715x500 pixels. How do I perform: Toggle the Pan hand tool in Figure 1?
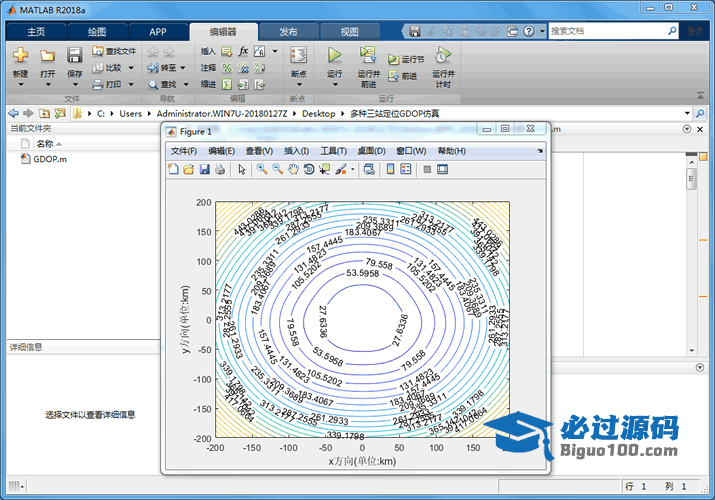click(x=293, y=170)
